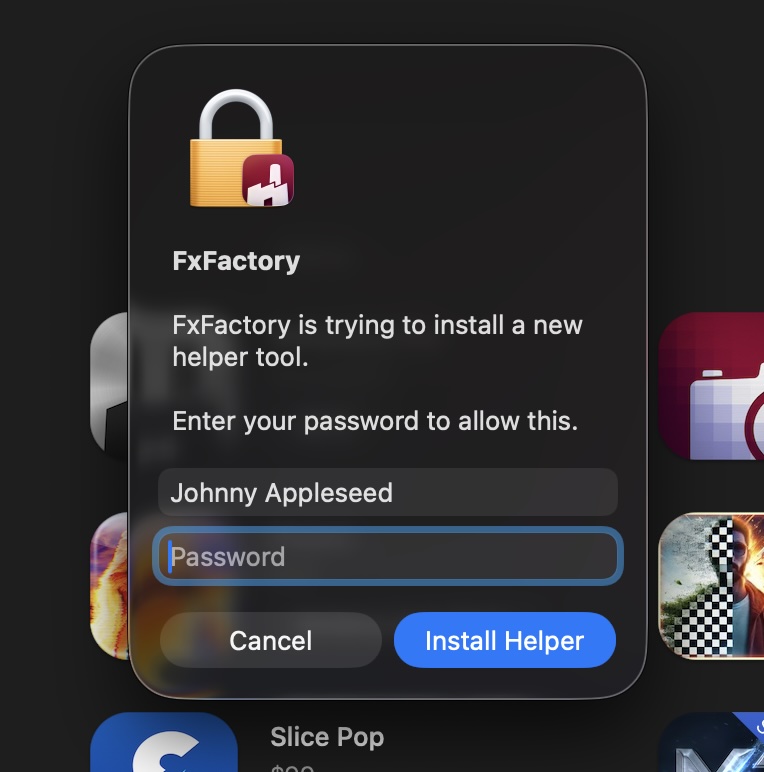Focus the Password input field
The width and height of the screenshot is (764, 772).
point(388,556)
